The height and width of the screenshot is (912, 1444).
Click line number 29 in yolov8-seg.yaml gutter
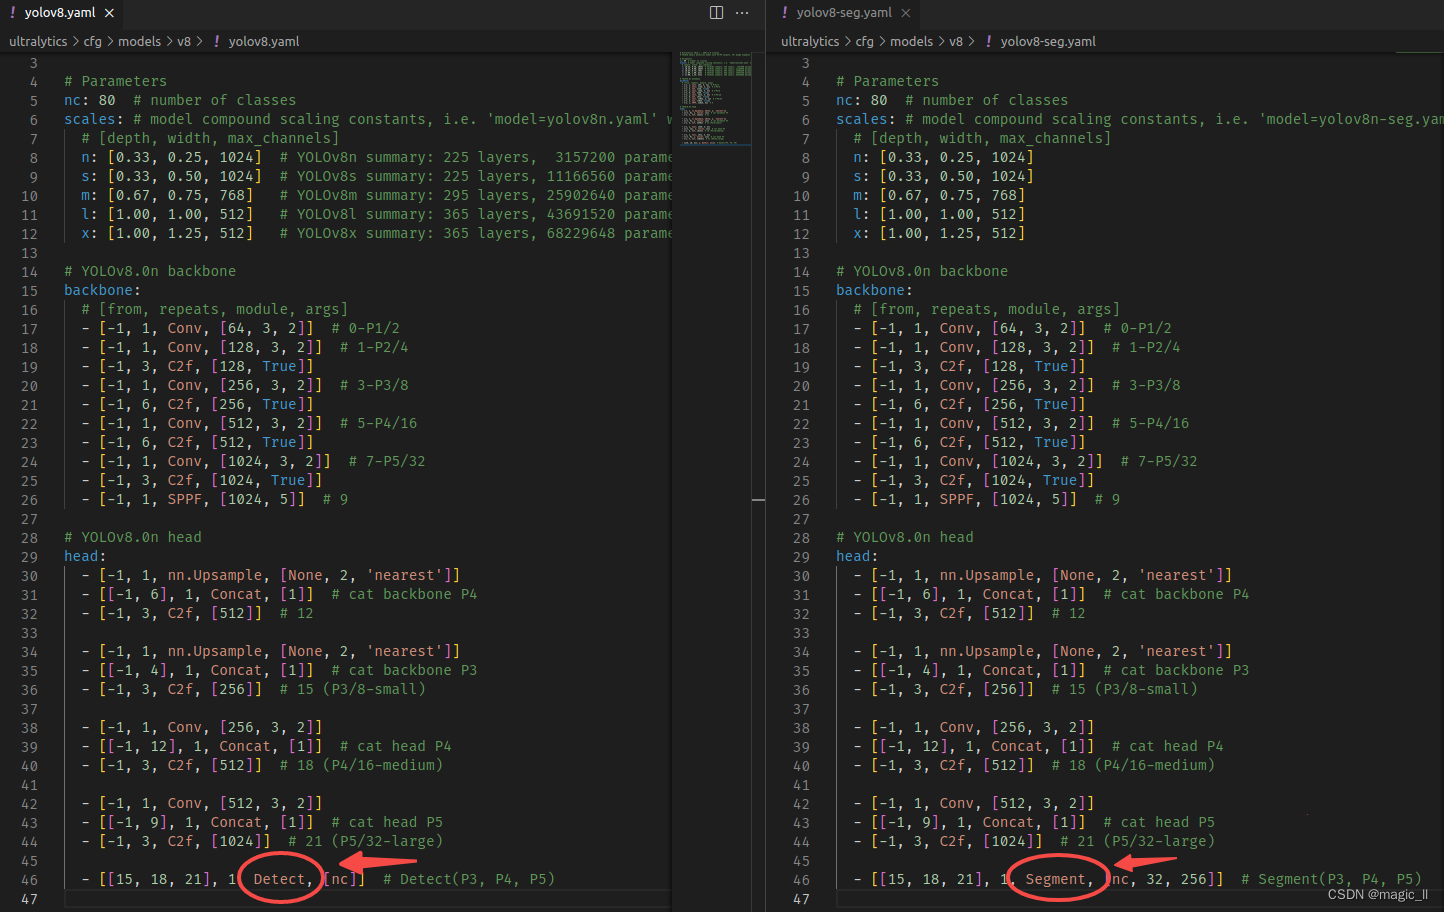(x=801, y=557)
